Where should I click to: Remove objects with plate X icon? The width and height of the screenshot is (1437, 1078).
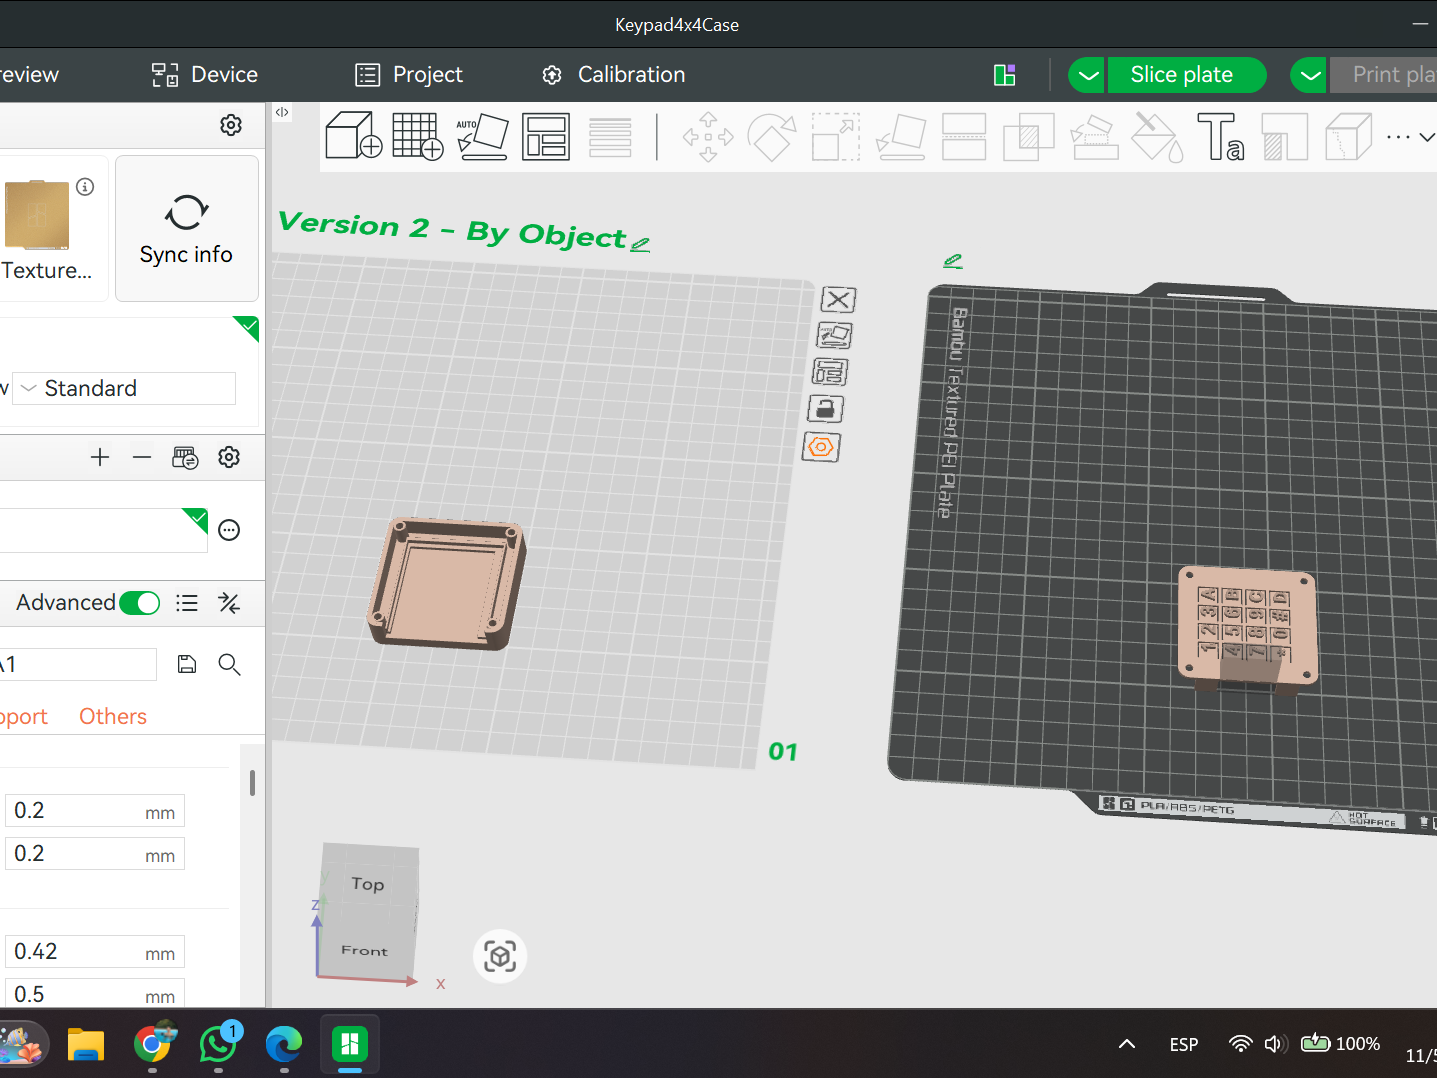pyautogui.click(x=838, y=299)
